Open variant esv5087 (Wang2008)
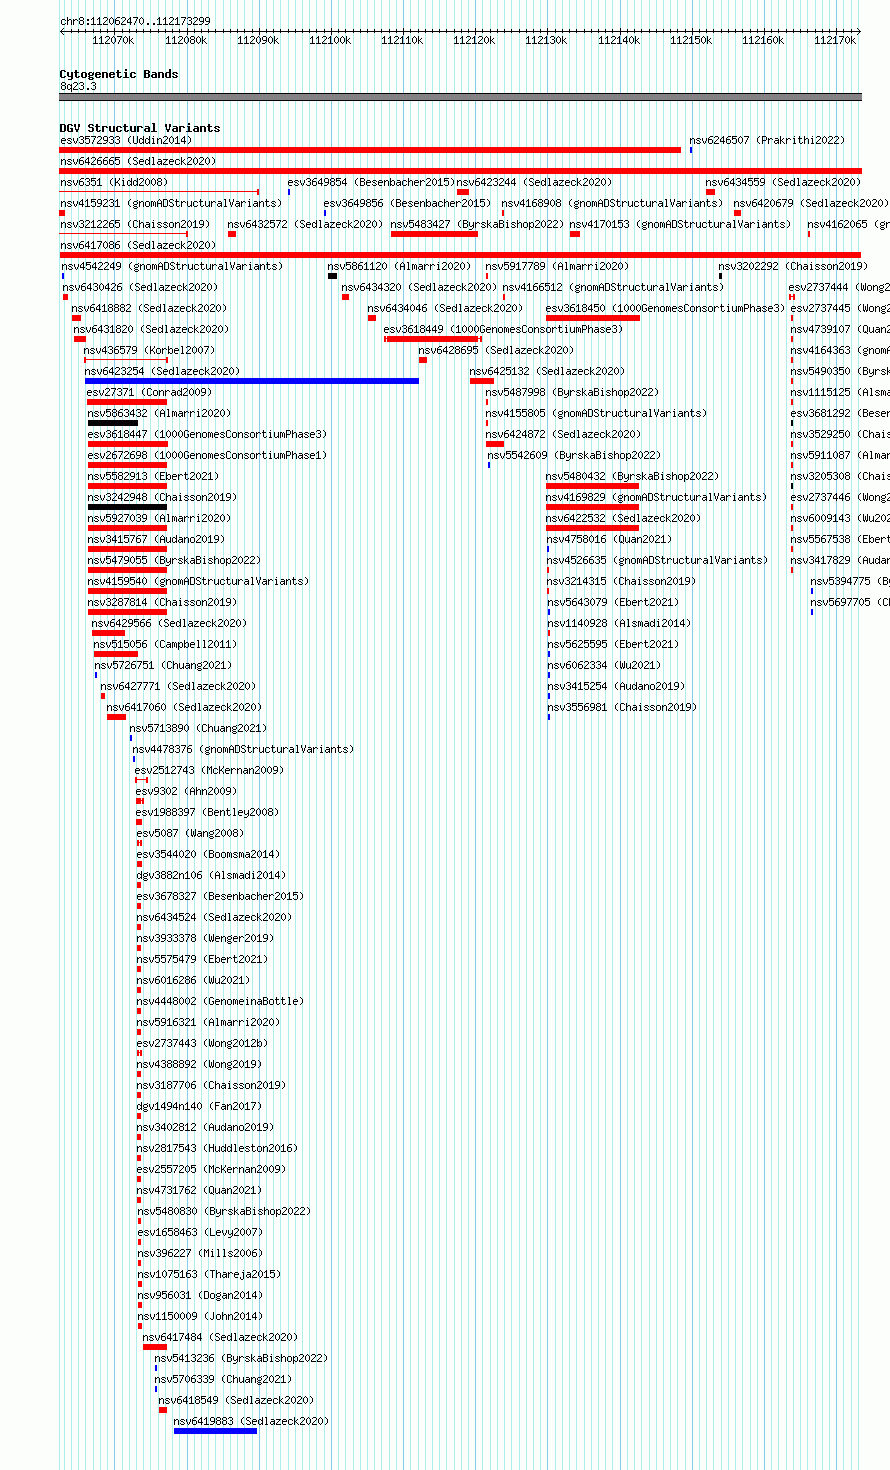Screen dimensions: 890x1470 click(190, 833)
